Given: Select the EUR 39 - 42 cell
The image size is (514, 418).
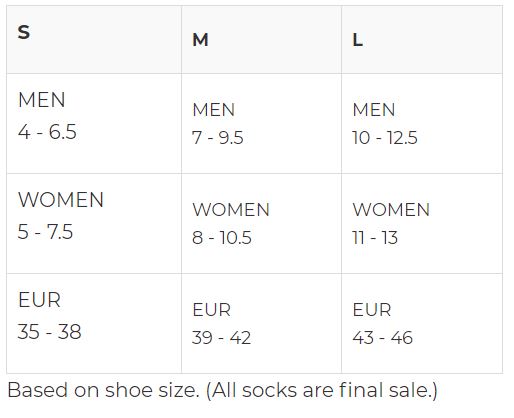Looking at the screenshot, I should [261, 323].
